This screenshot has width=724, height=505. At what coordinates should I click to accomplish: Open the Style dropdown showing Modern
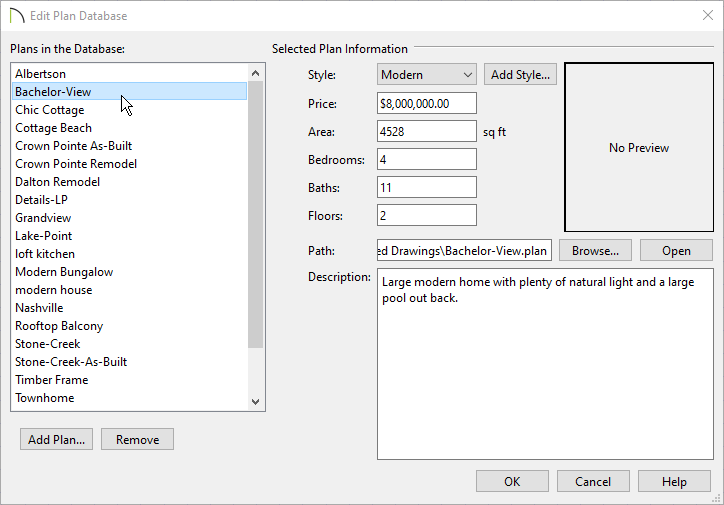(427, 74)
